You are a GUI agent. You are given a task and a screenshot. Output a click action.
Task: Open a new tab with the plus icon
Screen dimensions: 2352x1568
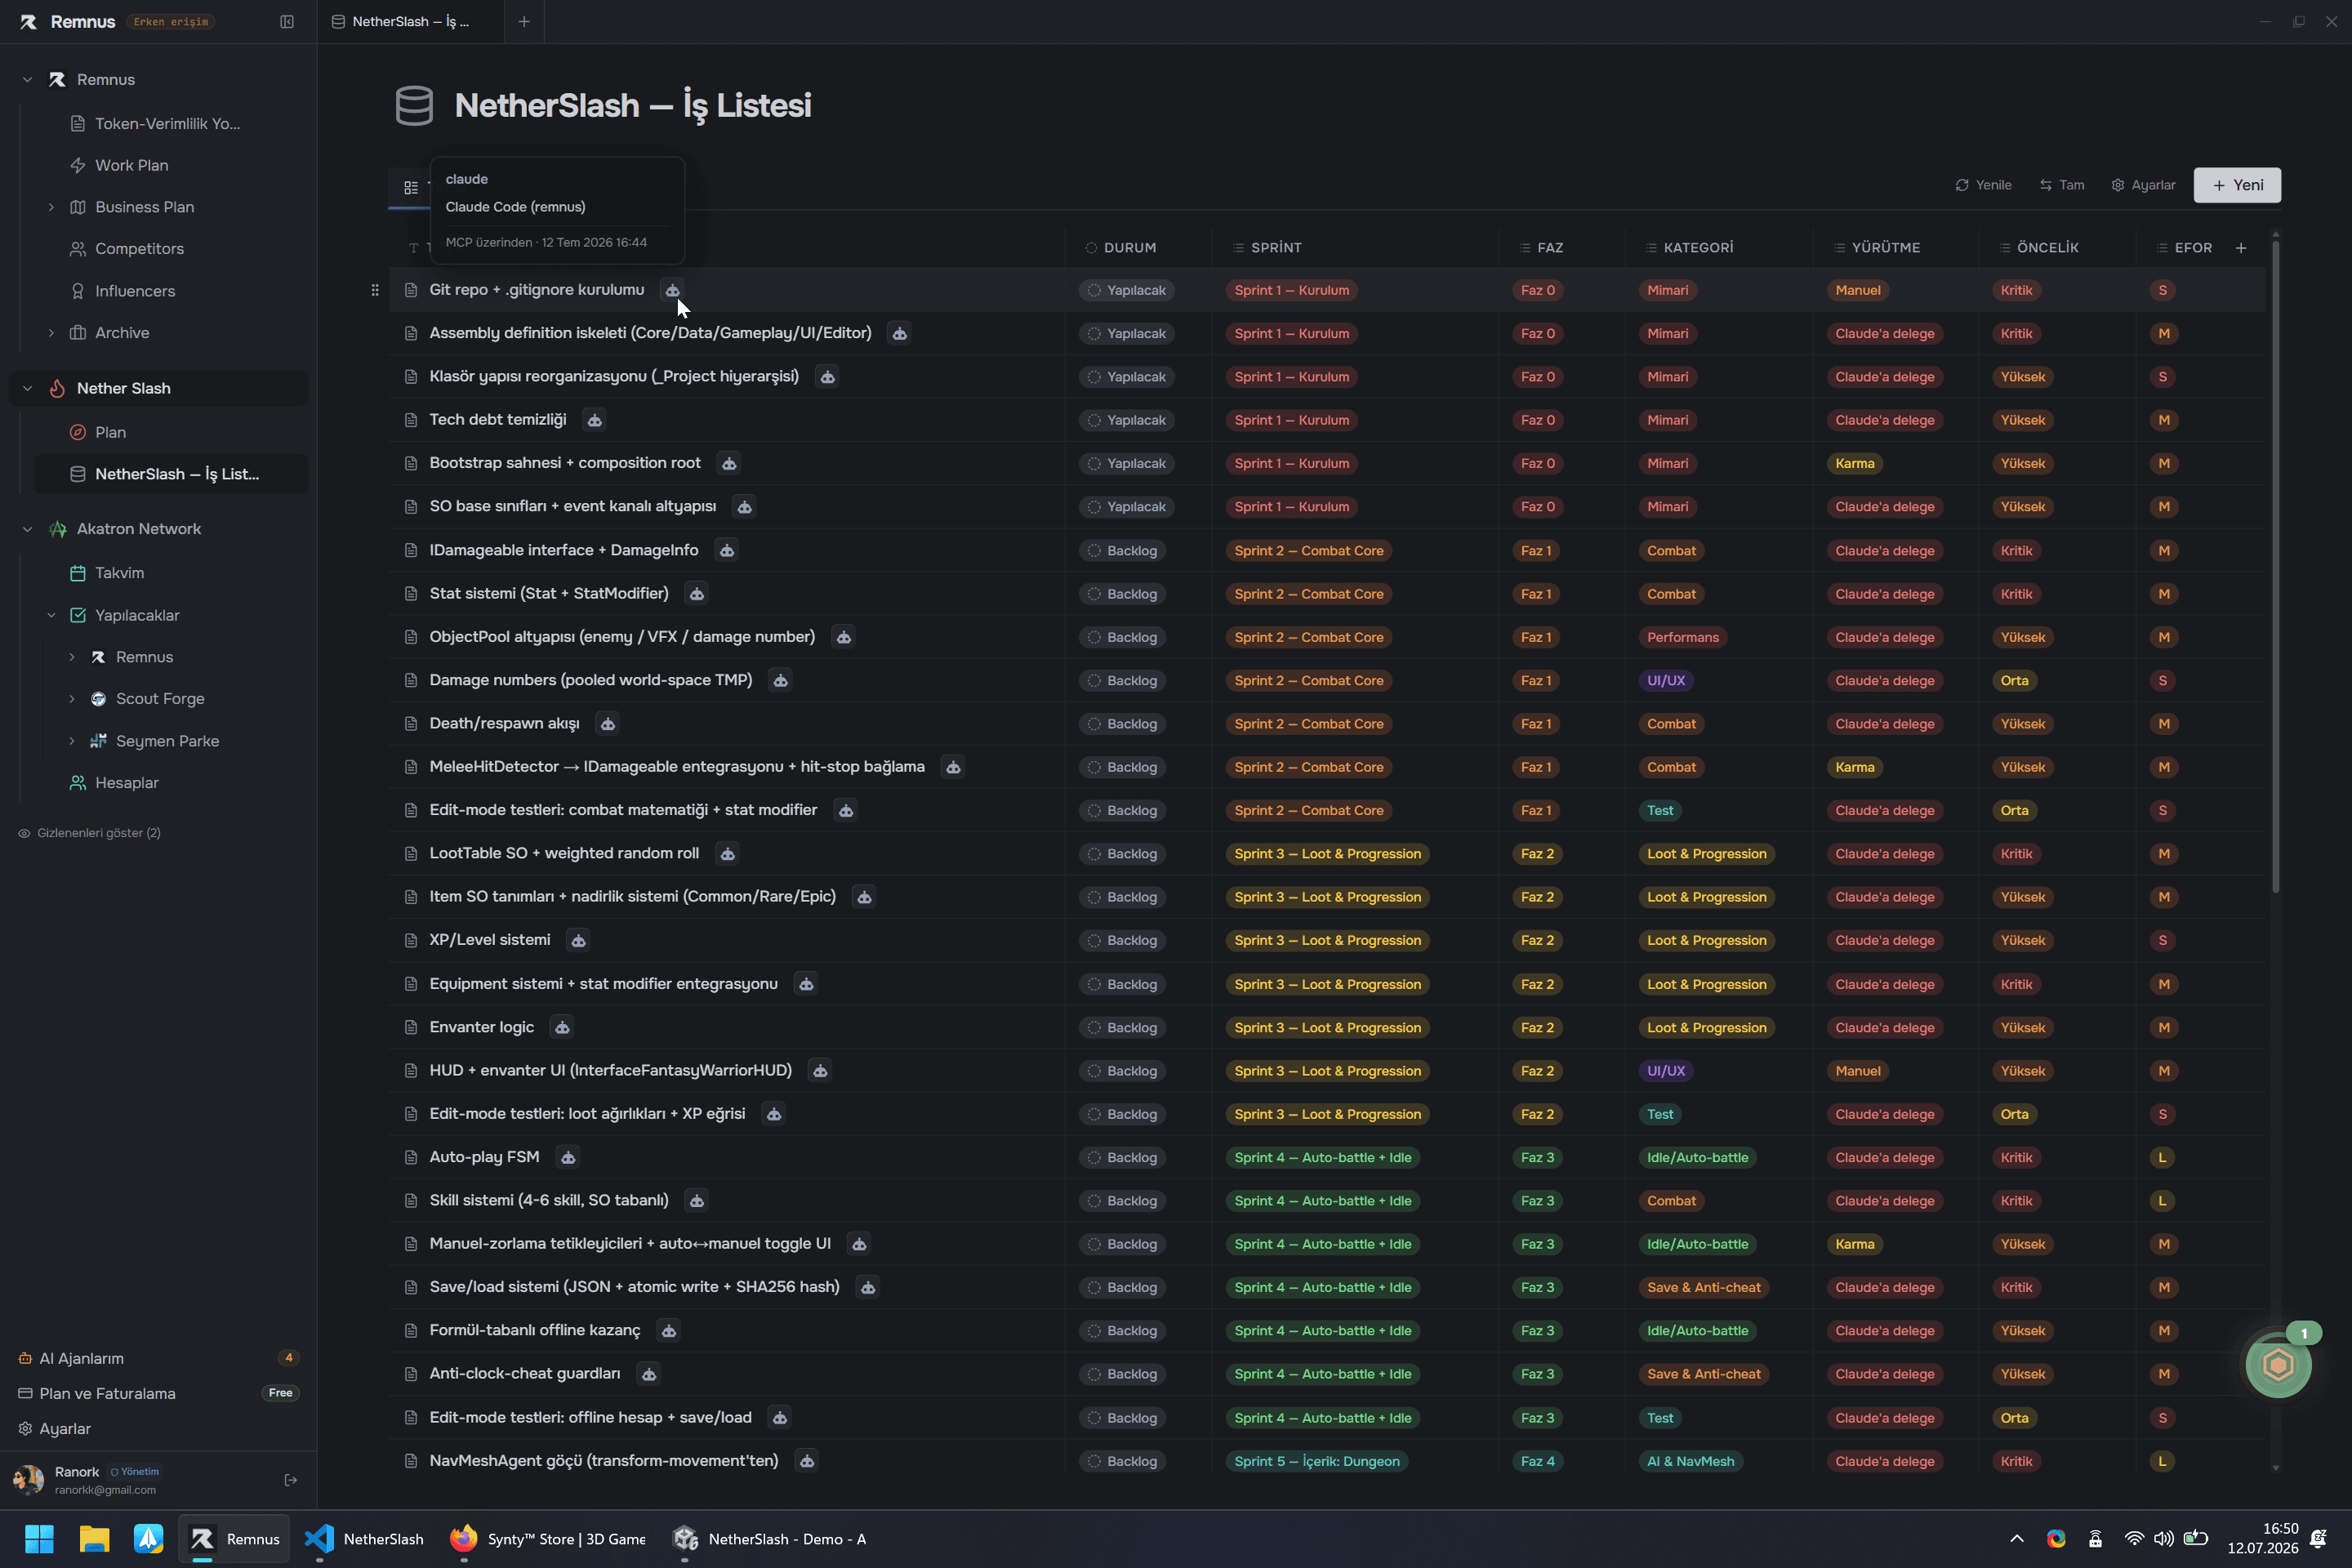pyautogui.click(x=524, y=22)
